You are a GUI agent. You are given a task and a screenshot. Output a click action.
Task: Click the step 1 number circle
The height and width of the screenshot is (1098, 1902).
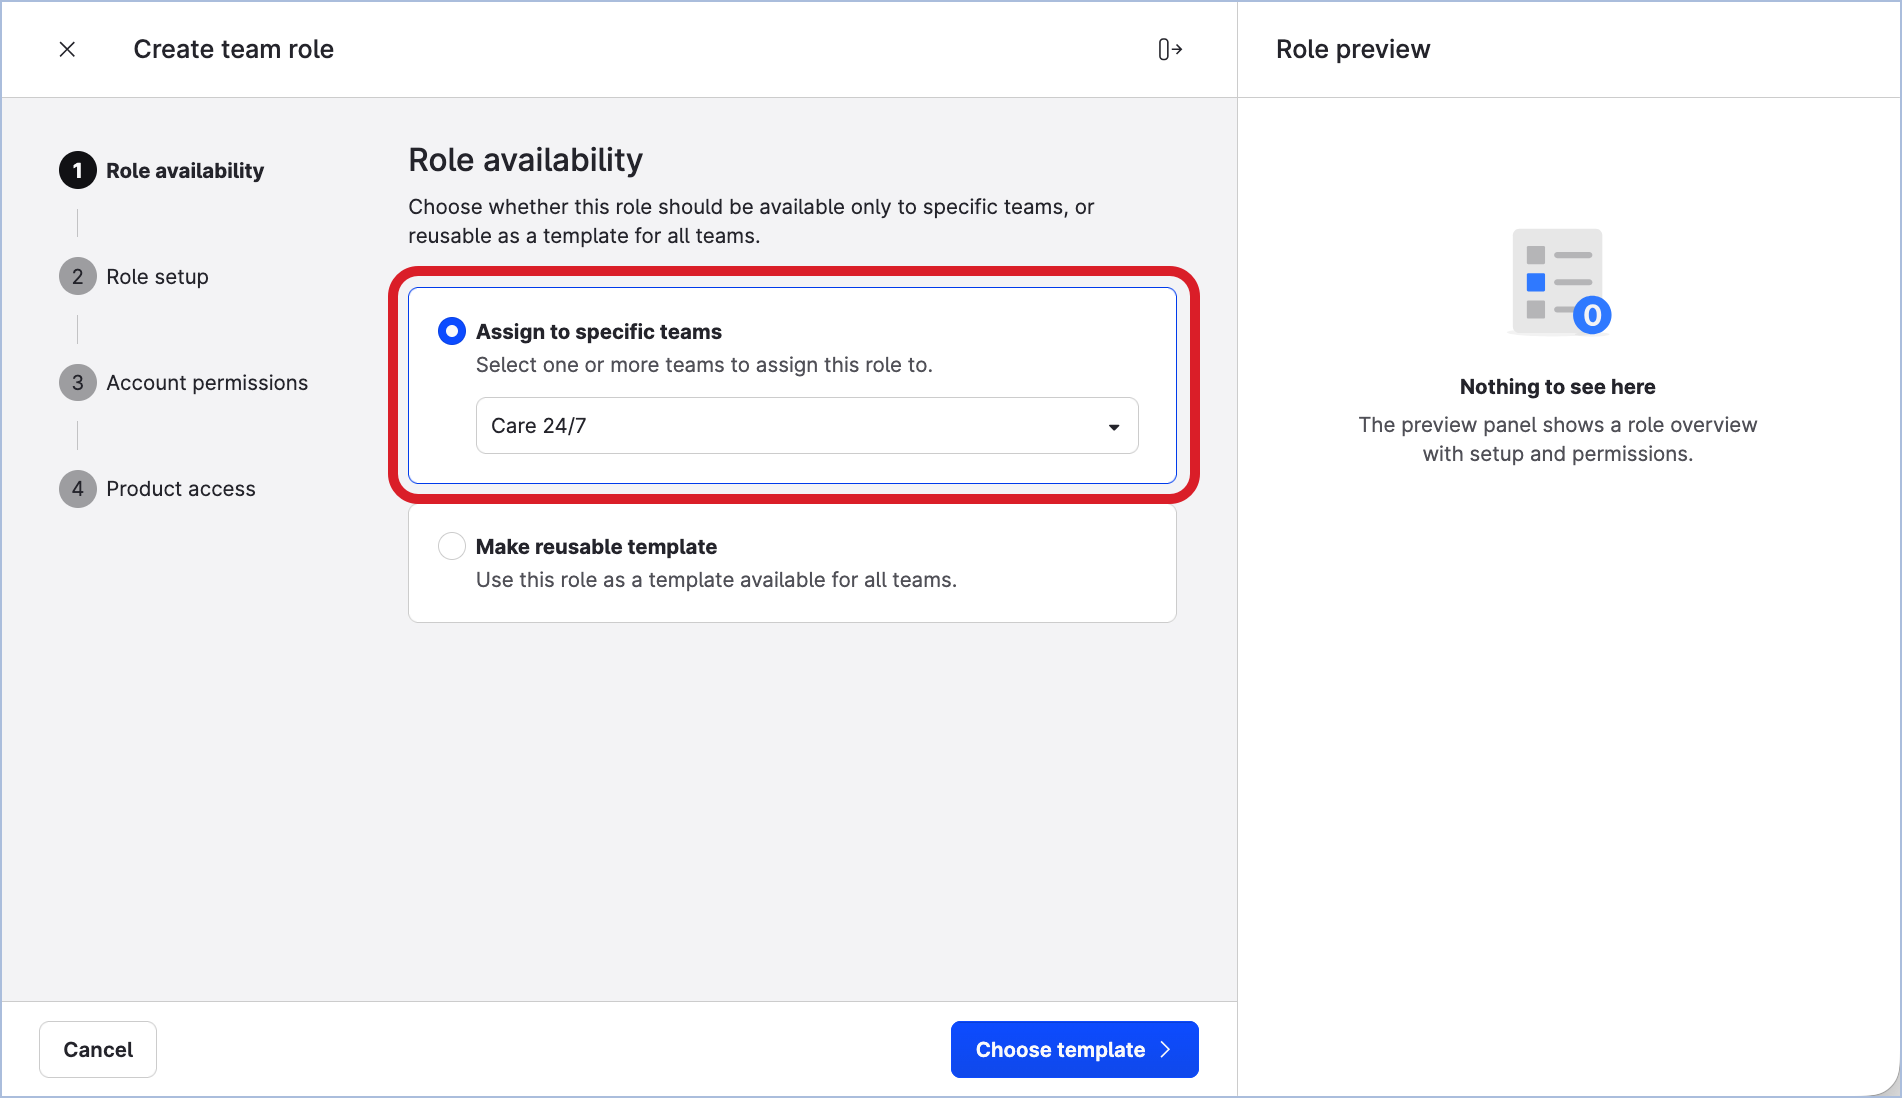tap(77, 171)
